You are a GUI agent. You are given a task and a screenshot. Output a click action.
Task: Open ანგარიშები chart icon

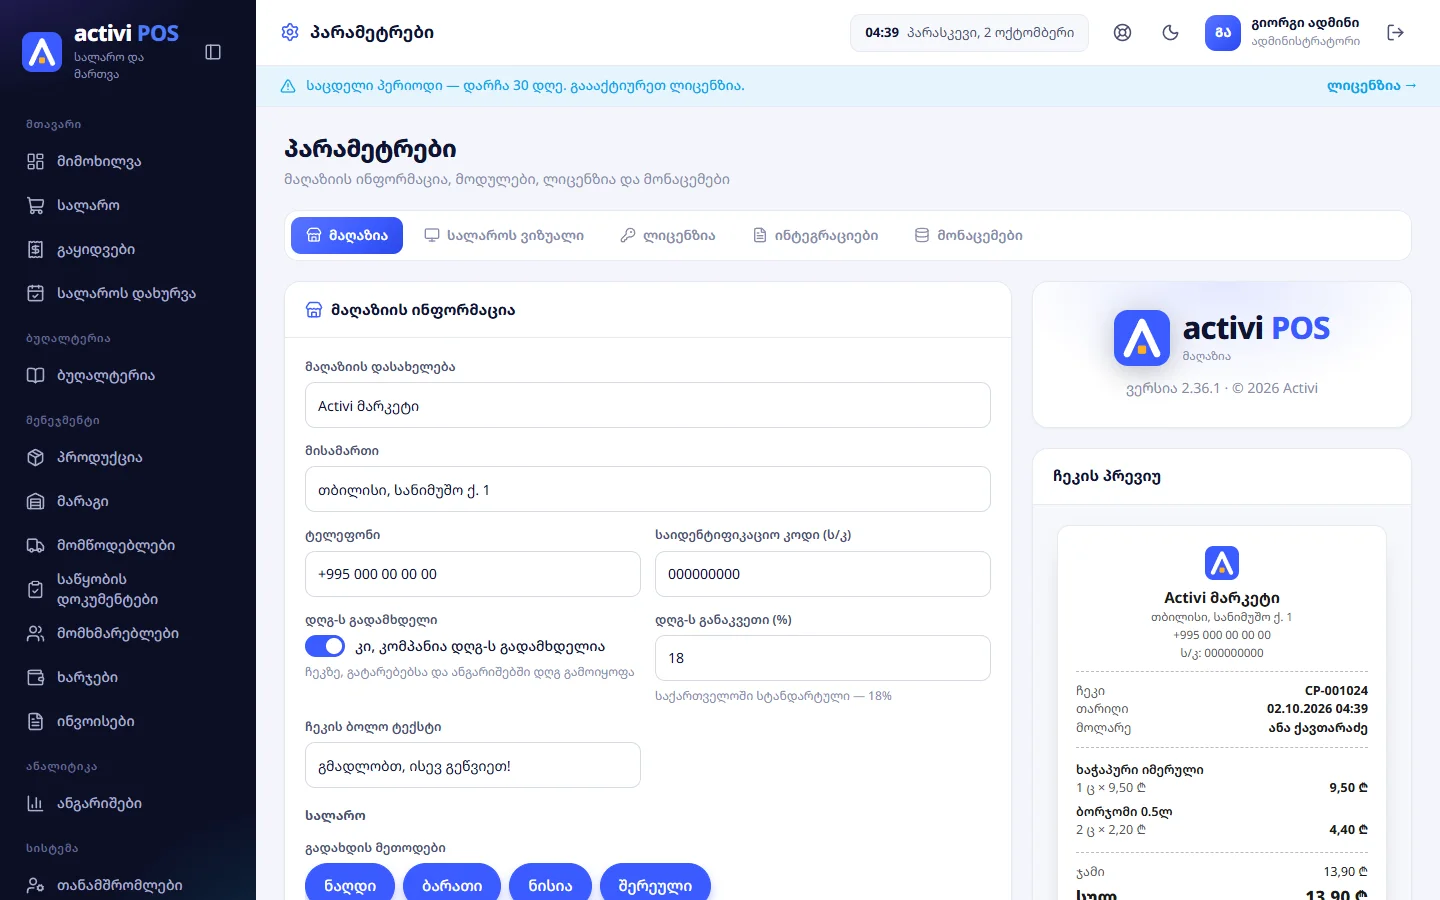36,804
